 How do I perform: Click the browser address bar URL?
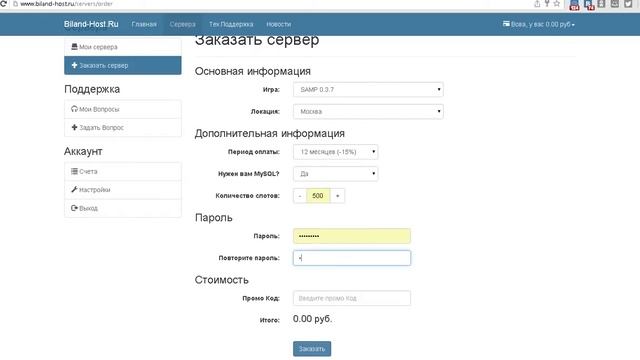[66, 4]
